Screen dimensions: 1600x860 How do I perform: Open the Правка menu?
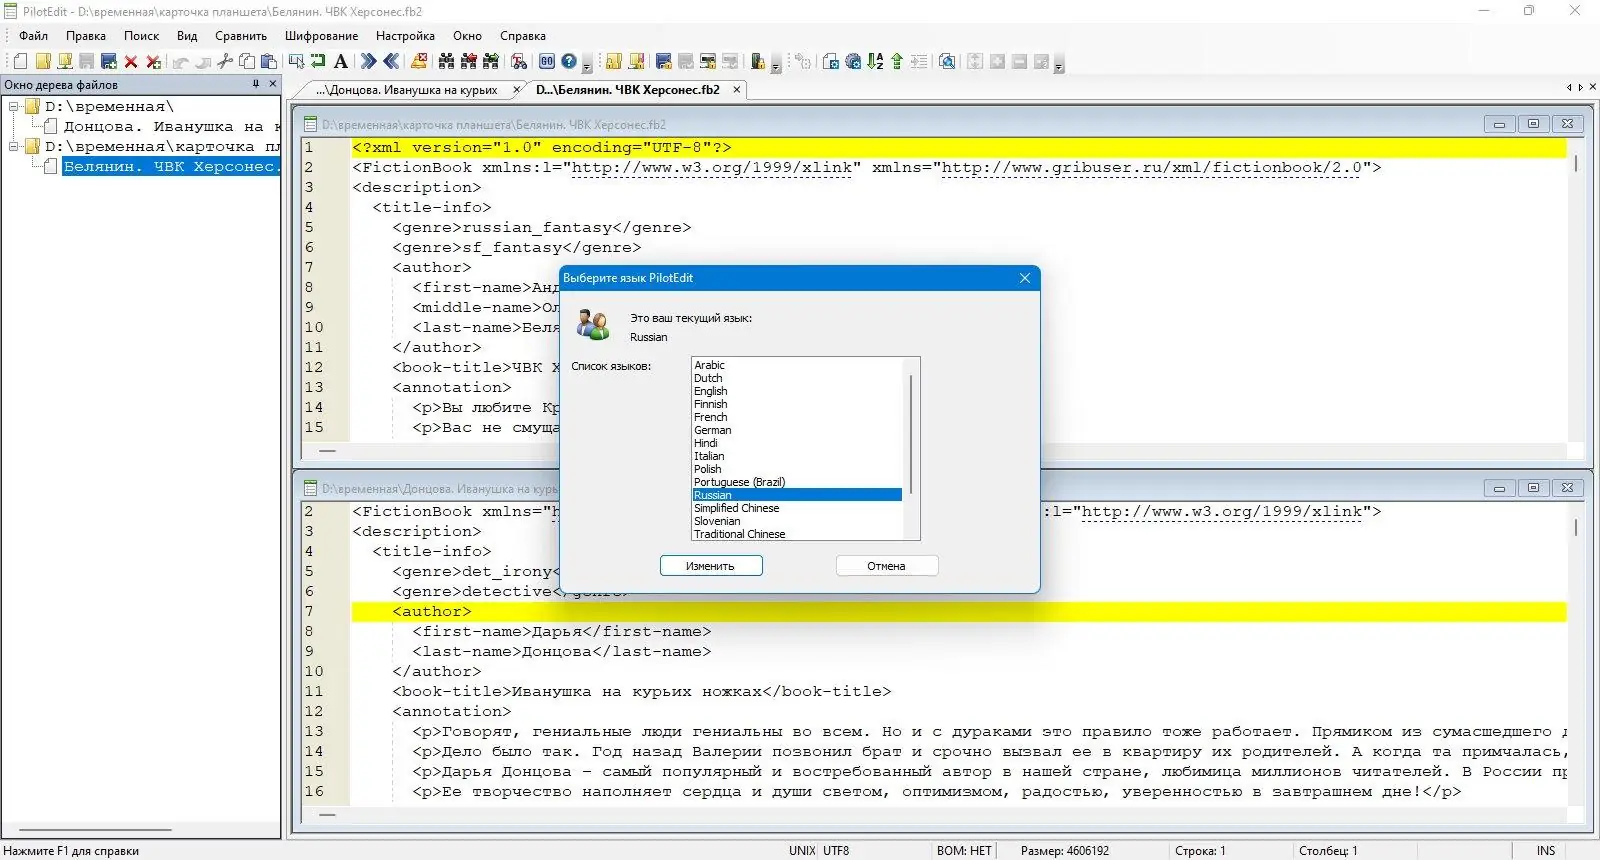pos(86,36)
